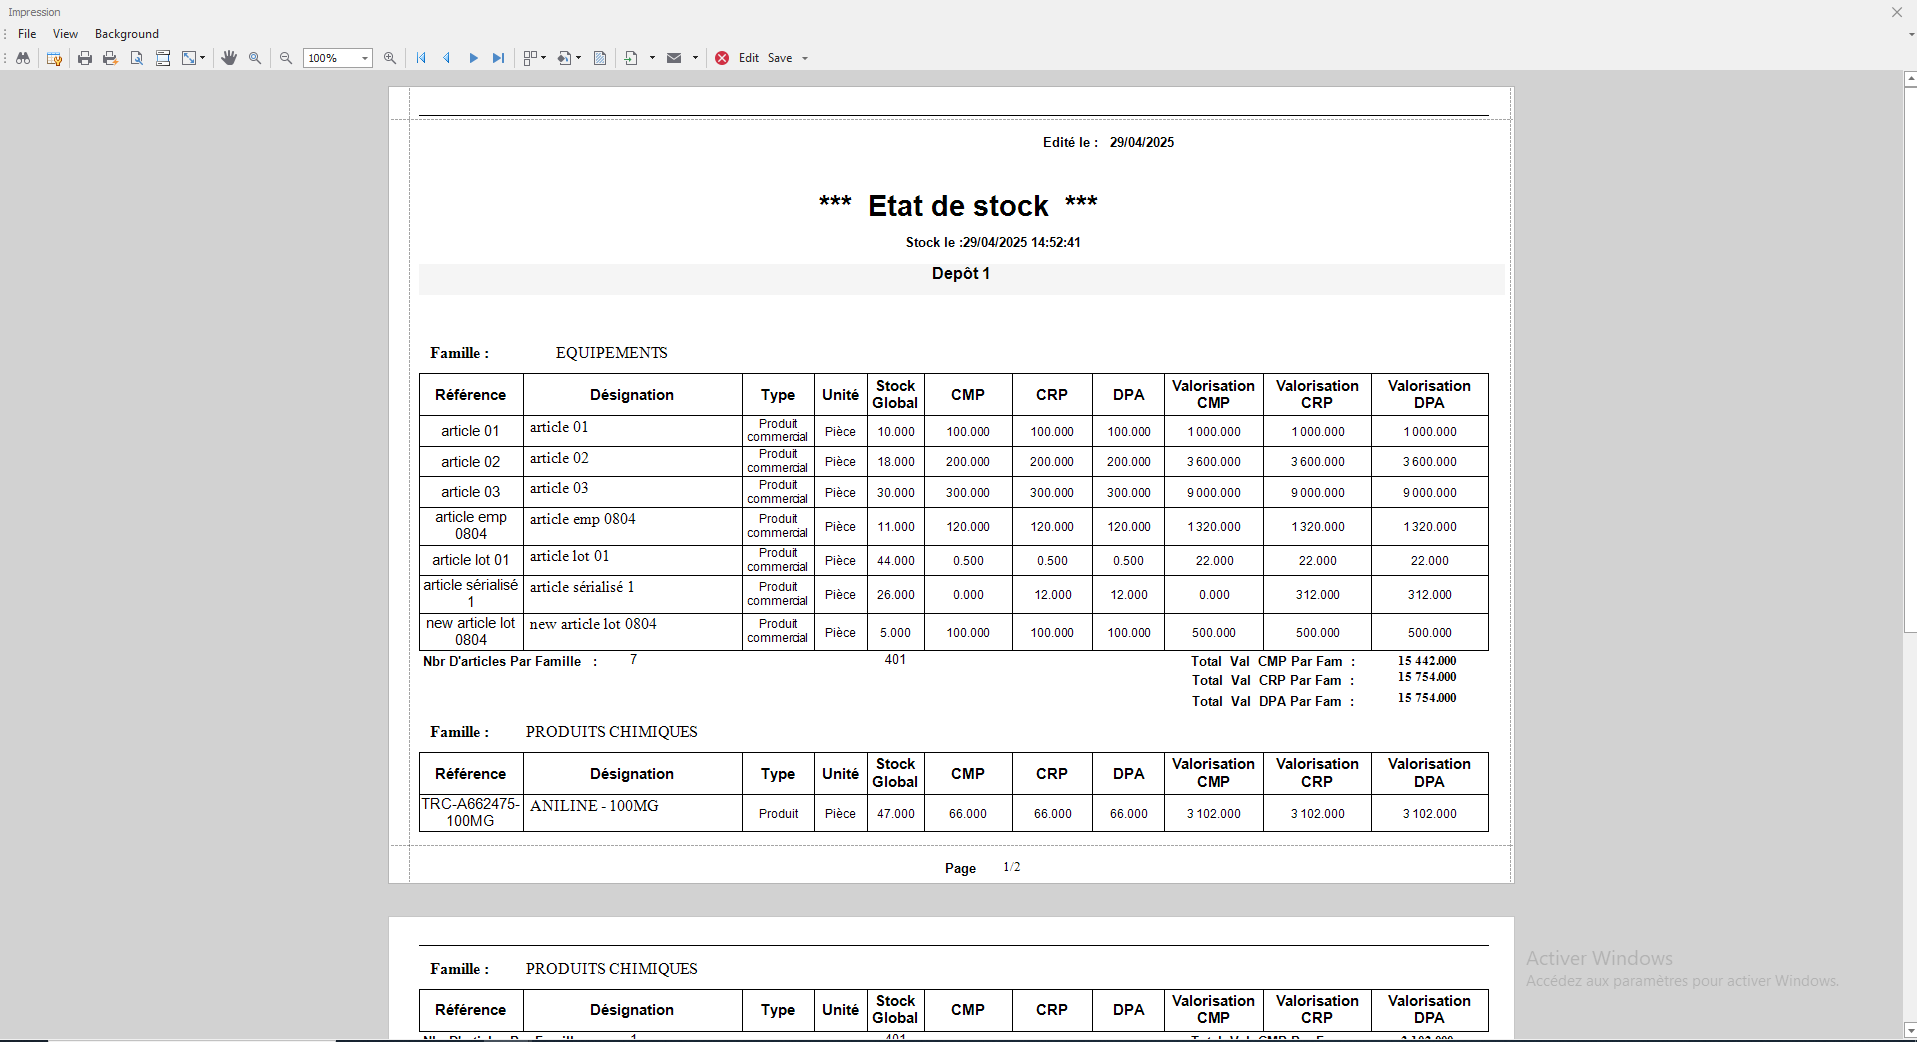
Task: Click the Quick Print icon
Action: click(x=110, y=58)
